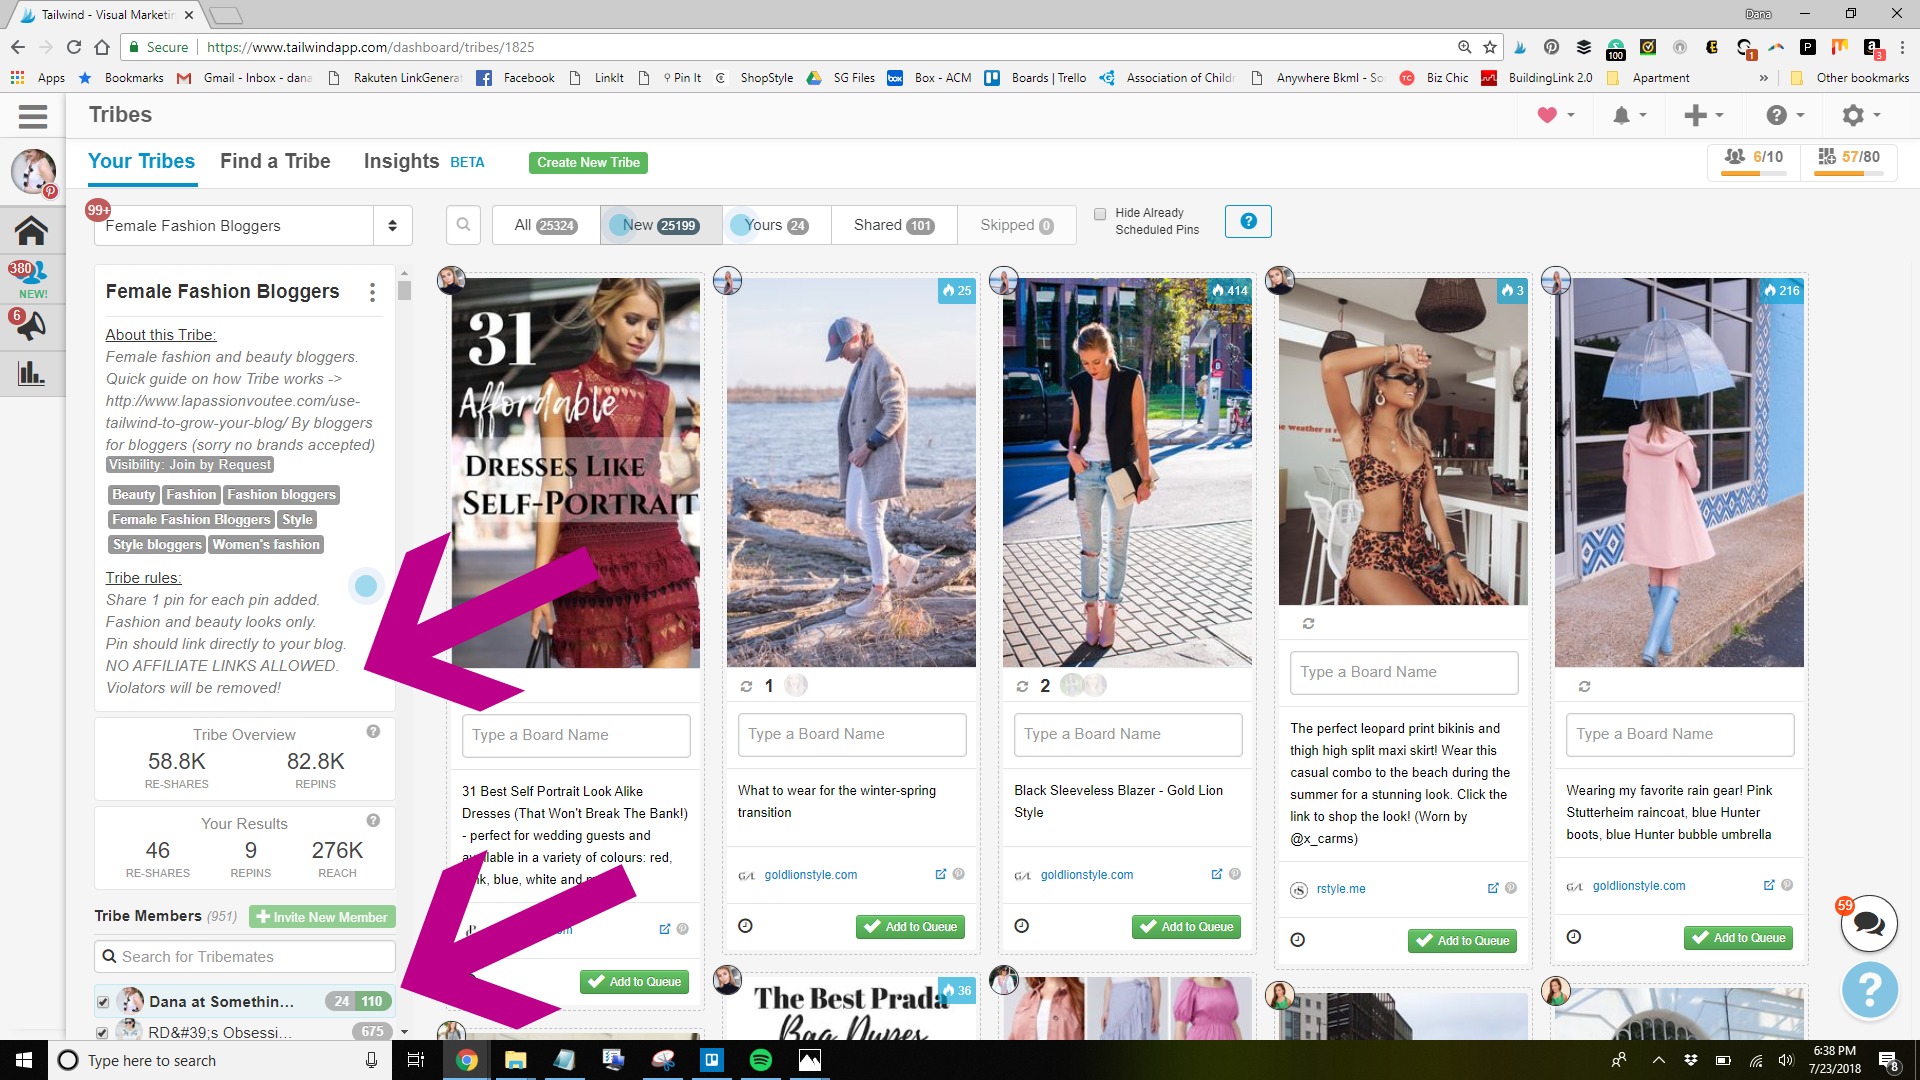Open the megaphone notifications sidebar icon
The height and width of the screenshot is (1080, 1920).
point(31,325)
